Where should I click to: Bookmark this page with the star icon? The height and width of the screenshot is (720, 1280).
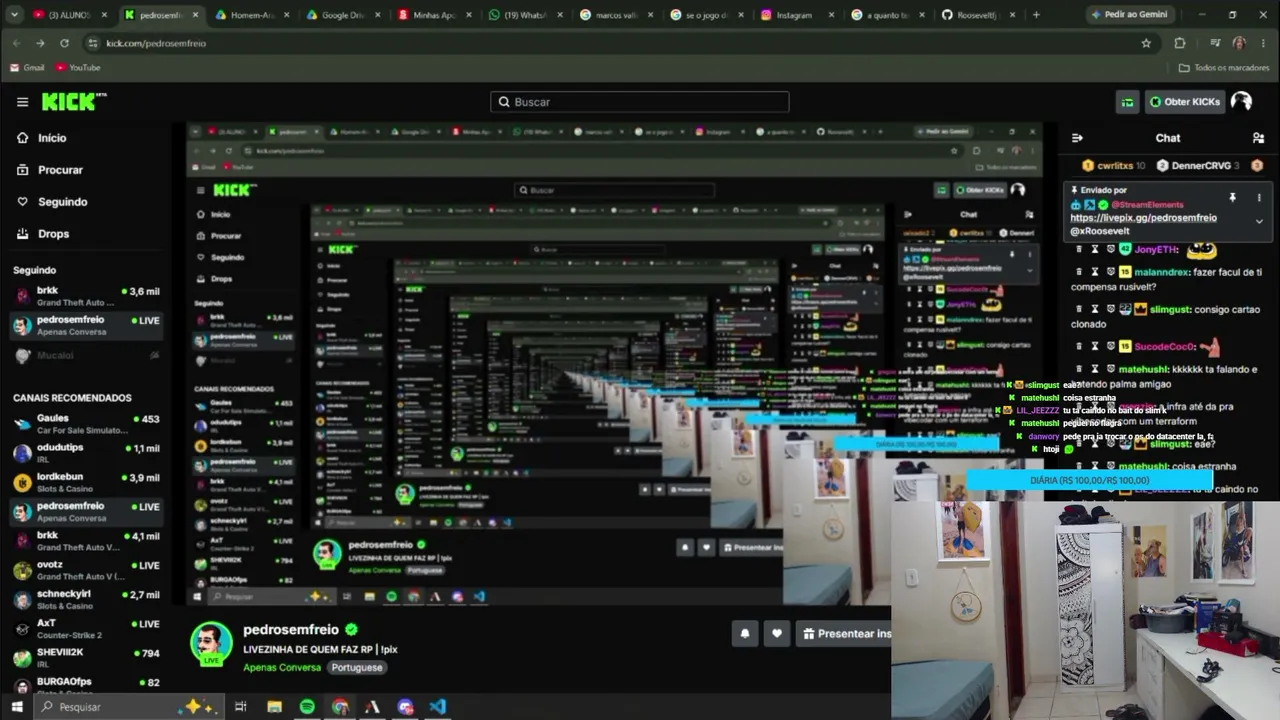[x=1146, y=43]
